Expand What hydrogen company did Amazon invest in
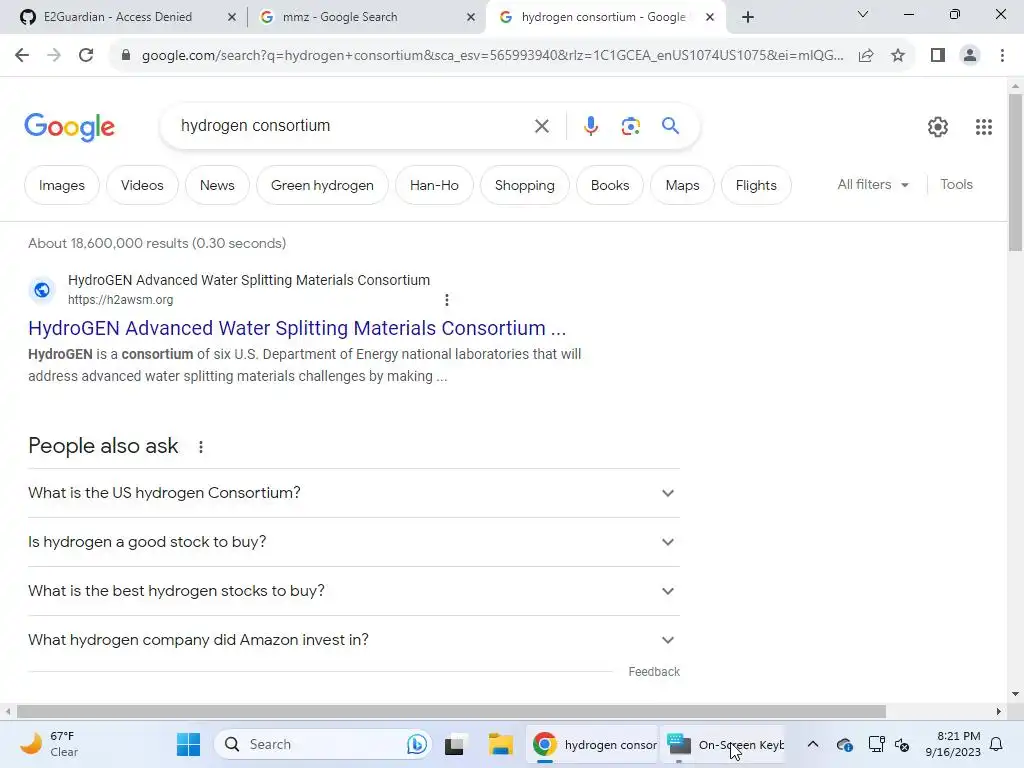Viewport: 1024px width, 768px height. tap(354, 640)
